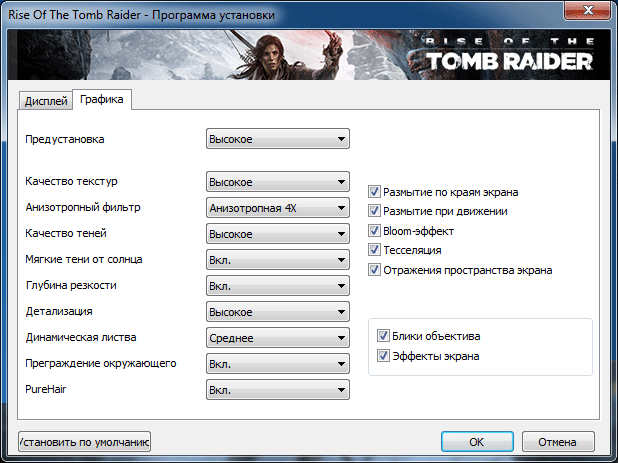Click the Преграждение окружающего label
This screenshot has height=463, width=618.
tap(101, 363)
